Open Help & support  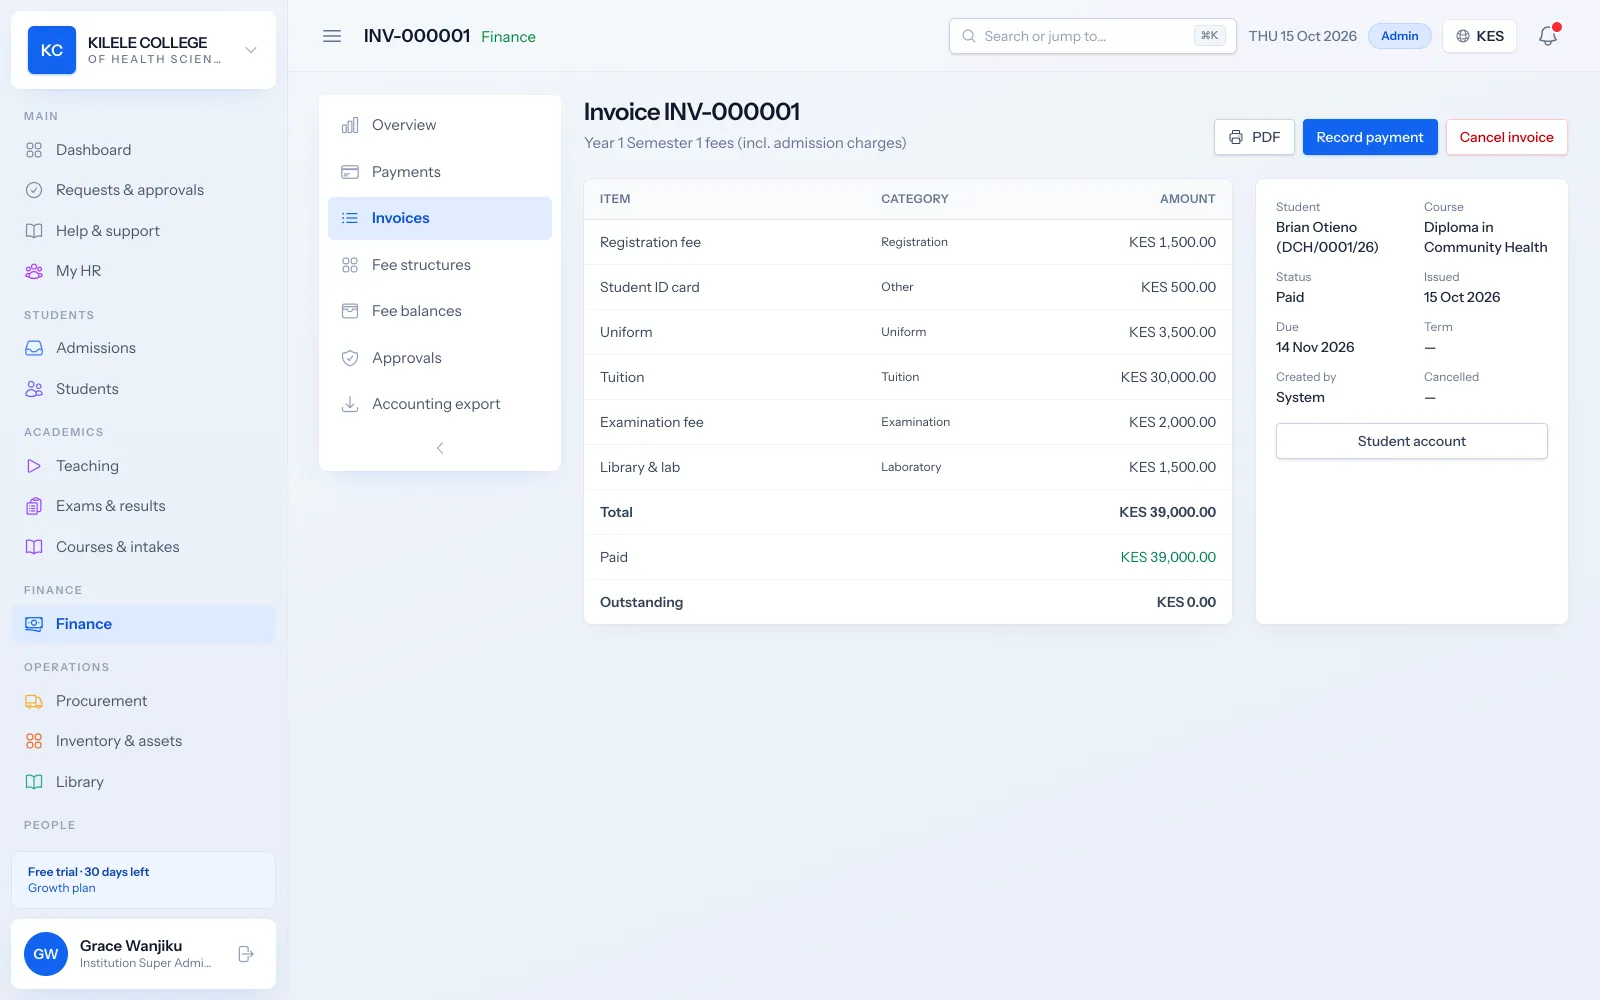pyautogui.click(x=144, y=231)
